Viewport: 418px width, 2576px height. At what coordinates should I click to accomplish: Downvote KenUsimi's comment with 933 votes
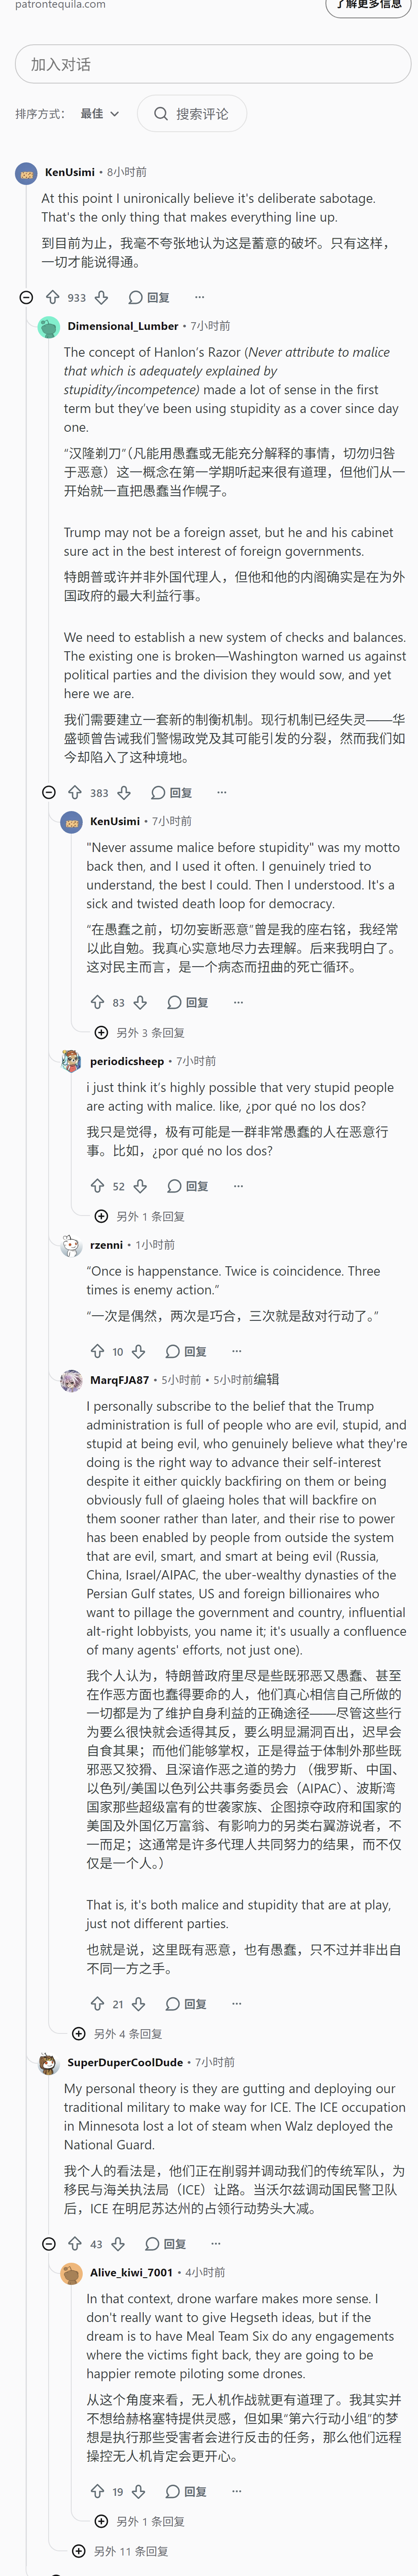[x=101, y=297]
